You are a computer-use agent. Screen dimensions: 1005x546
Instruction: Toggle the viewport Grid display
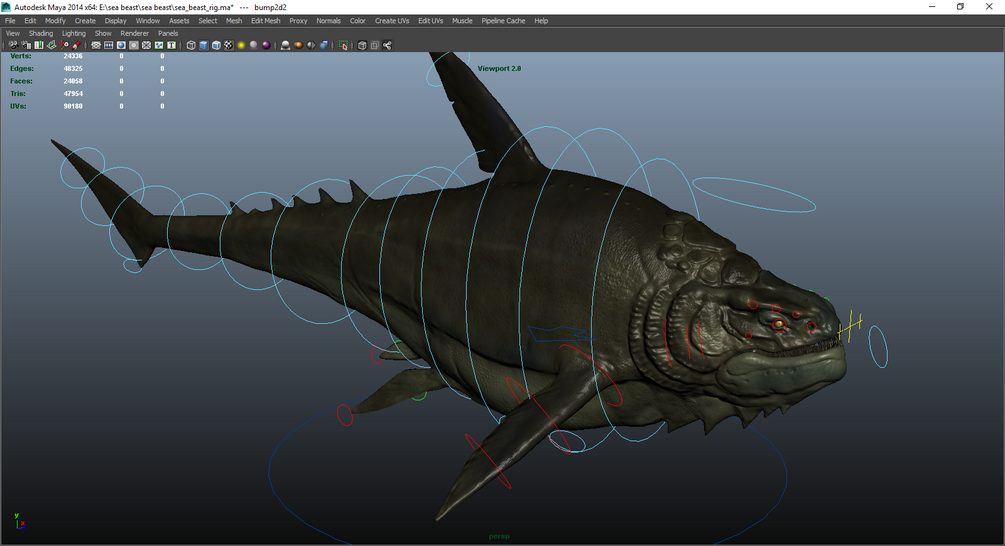96,45
